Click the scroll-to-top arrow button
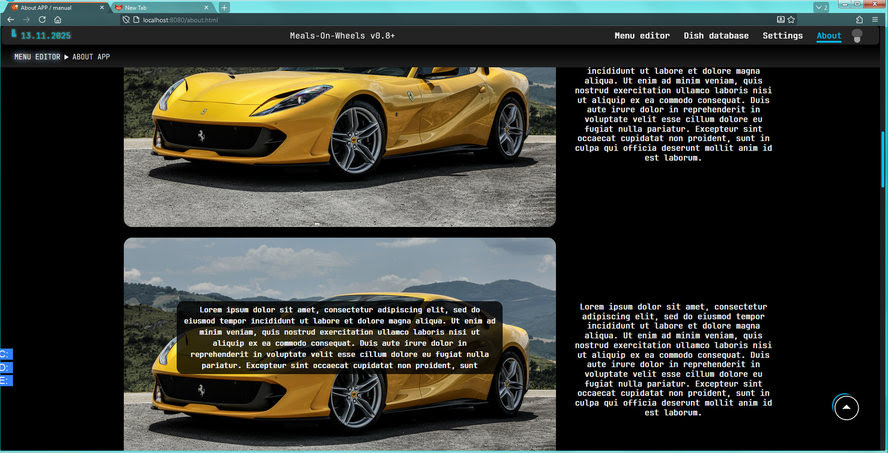 tap(846, 407)
